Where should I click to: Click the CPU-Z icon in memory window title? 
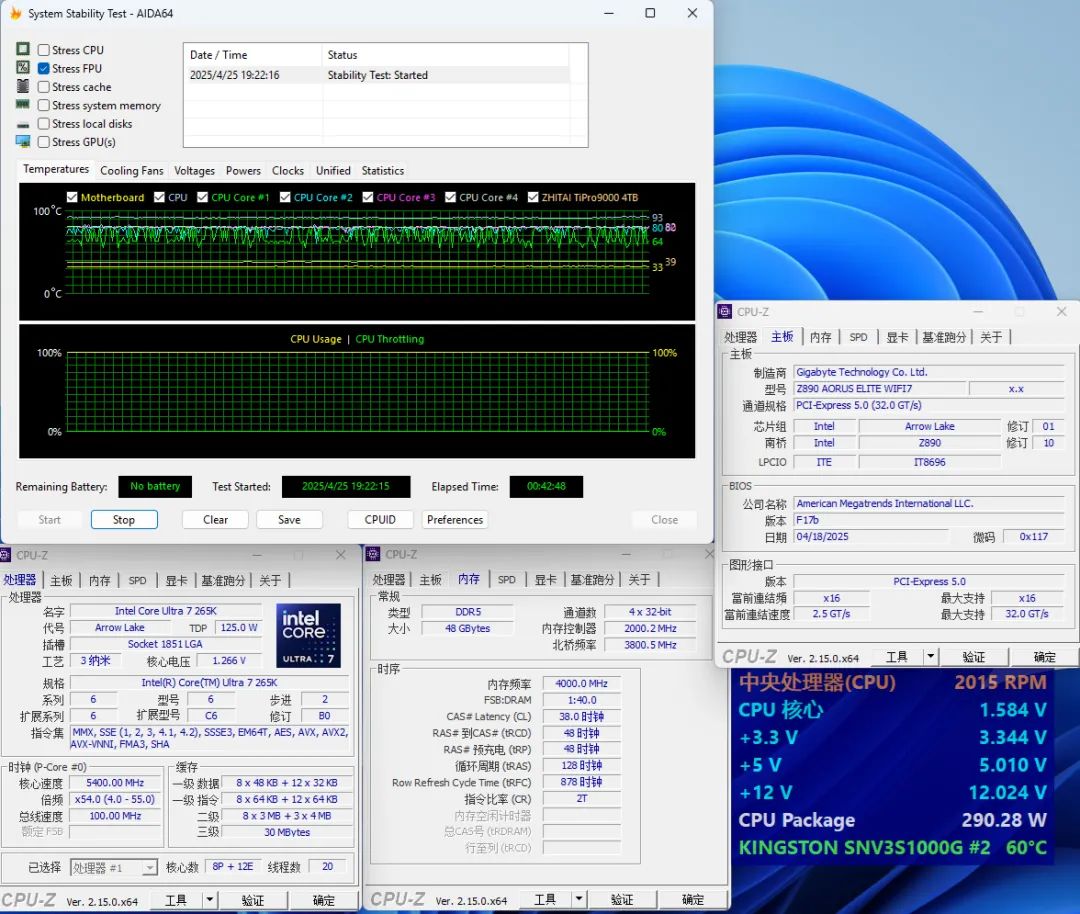tap(373, 554)
